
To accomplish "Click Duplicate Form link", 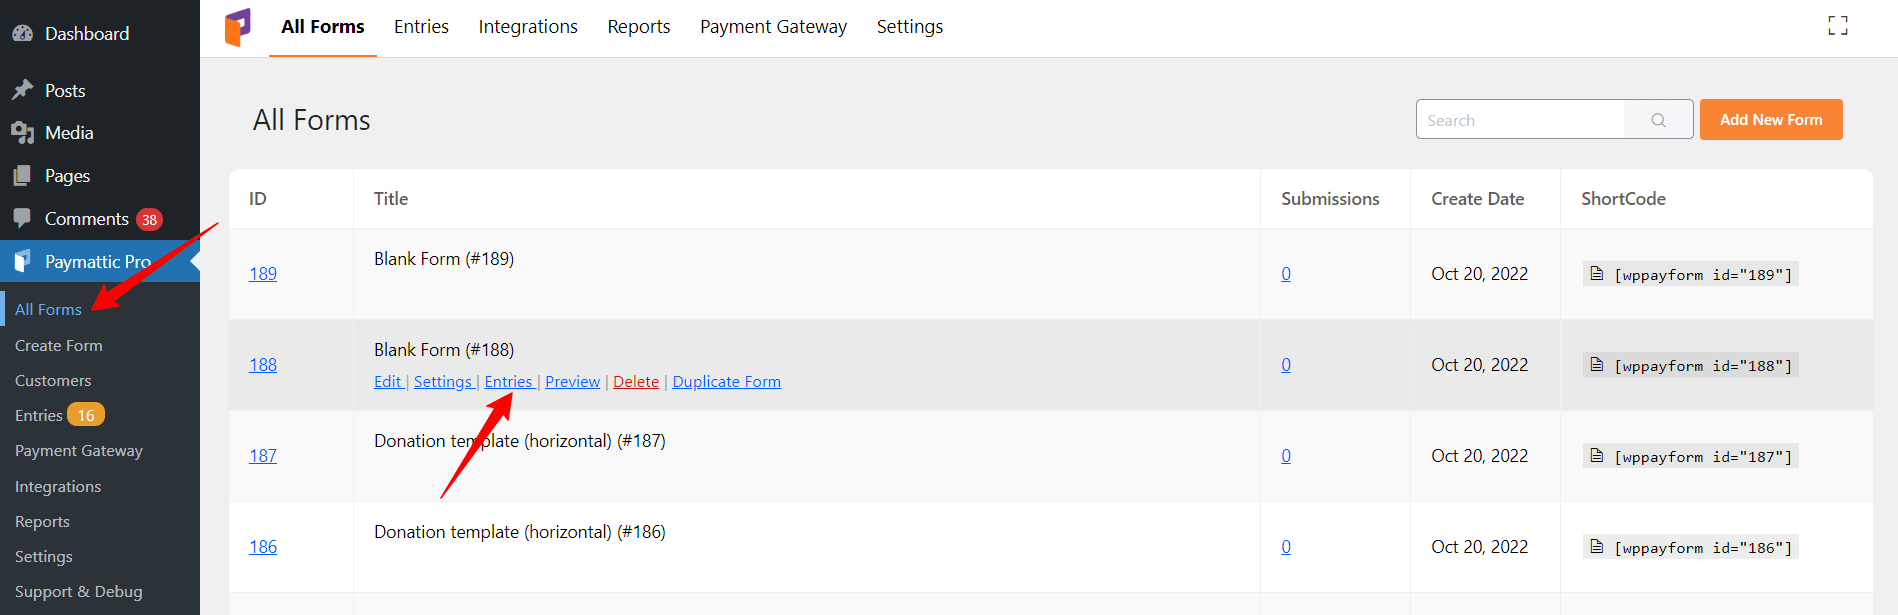I will [x=727, y=382].
